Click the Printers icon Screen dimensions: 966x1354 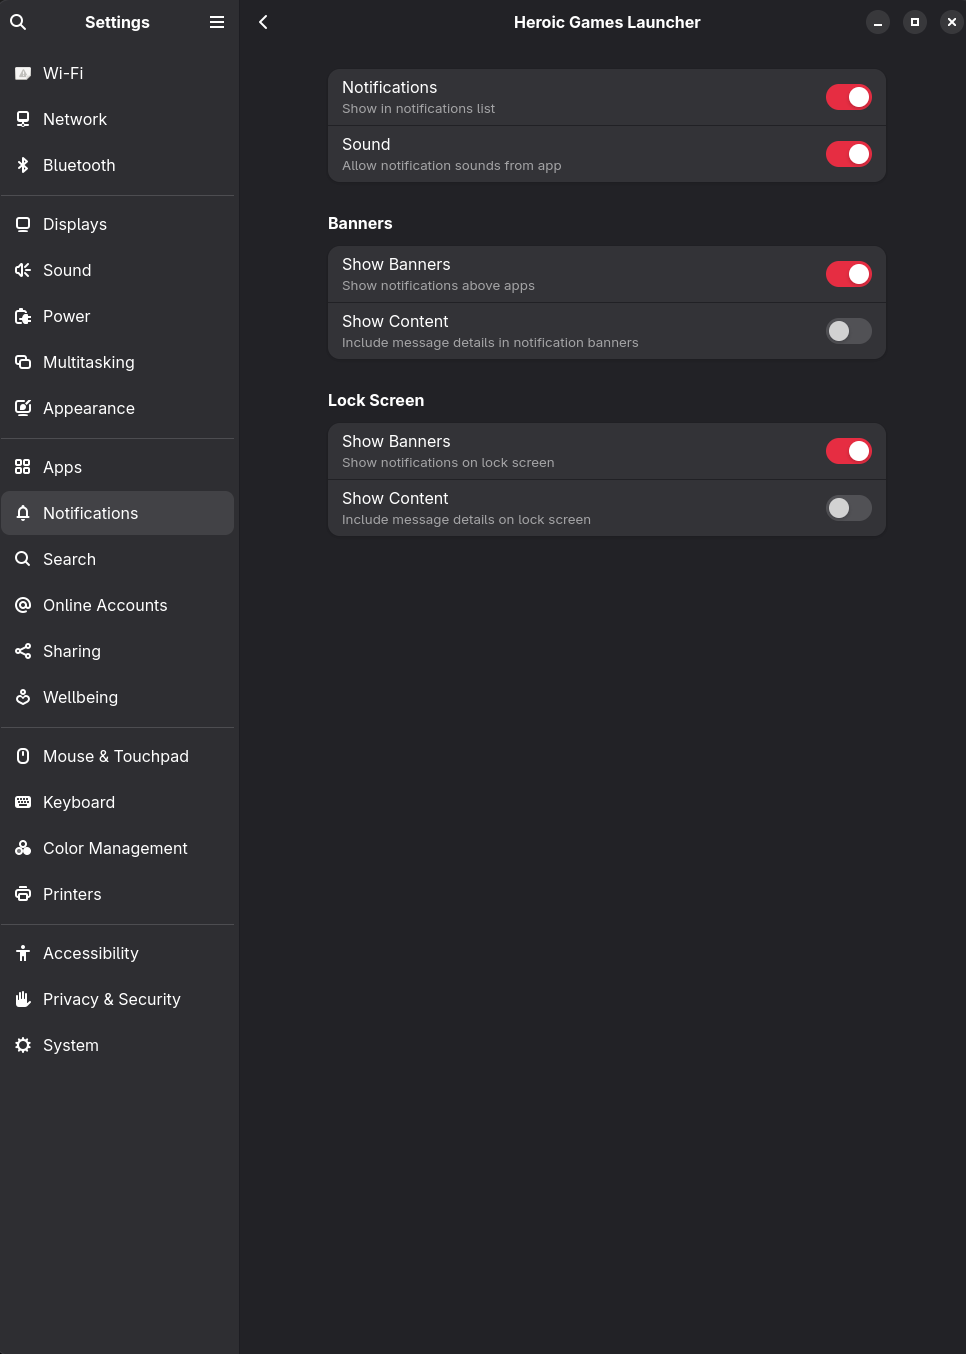tap(23, 894)
